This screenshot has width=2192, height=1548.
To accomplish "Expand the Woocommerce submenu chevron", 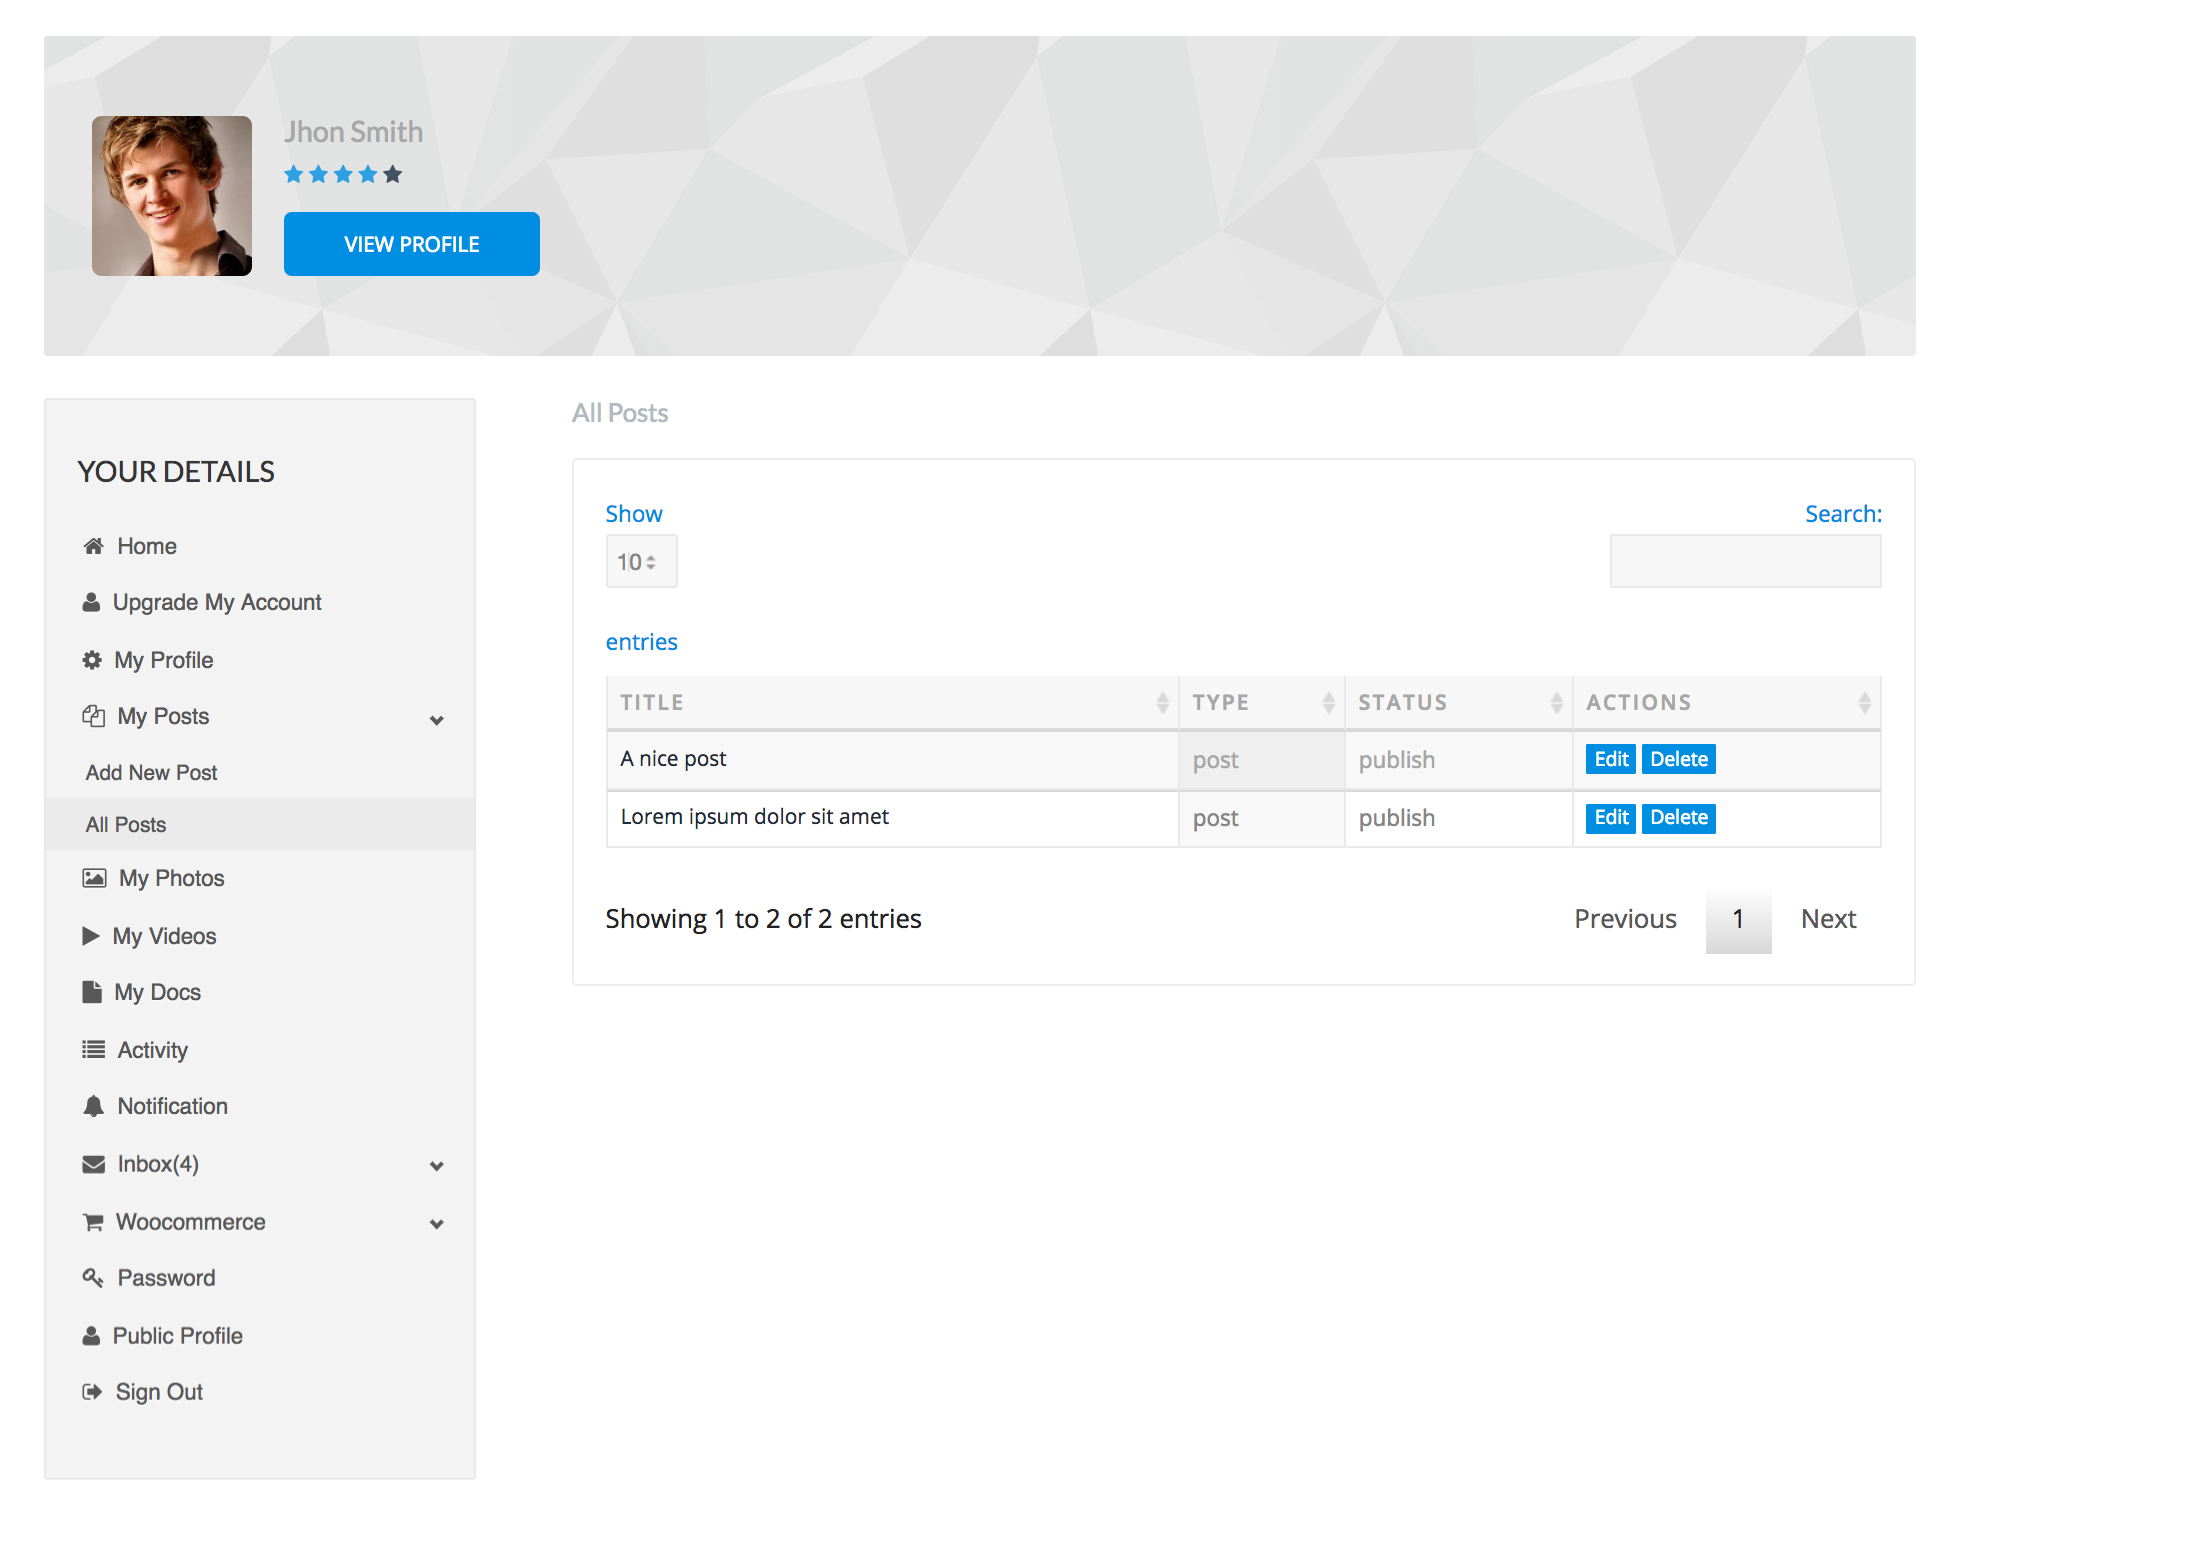I will [437, 1224].
